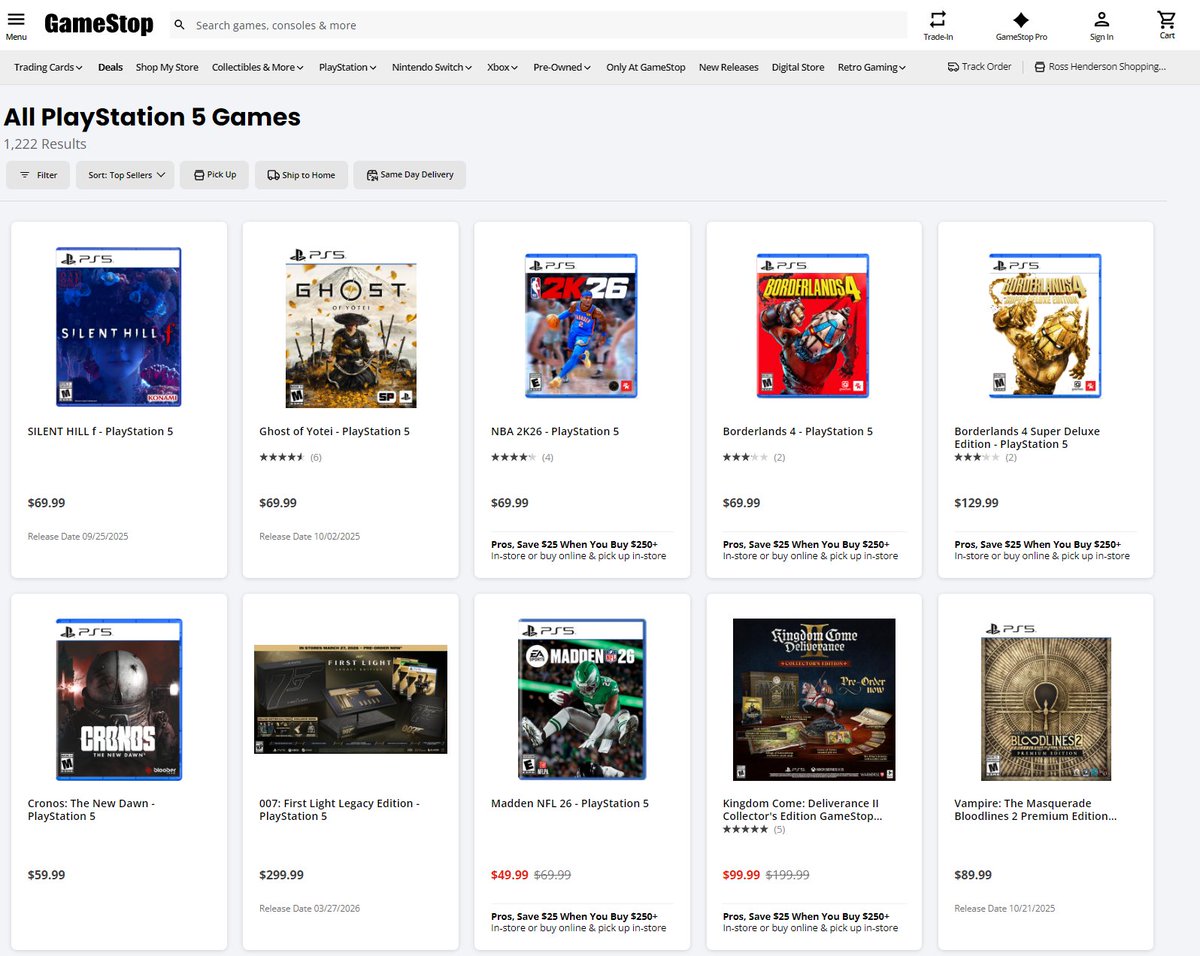Open the Sort: Top Sellers dropdown
The image size is (1200, 956).
tap(126, 175)
